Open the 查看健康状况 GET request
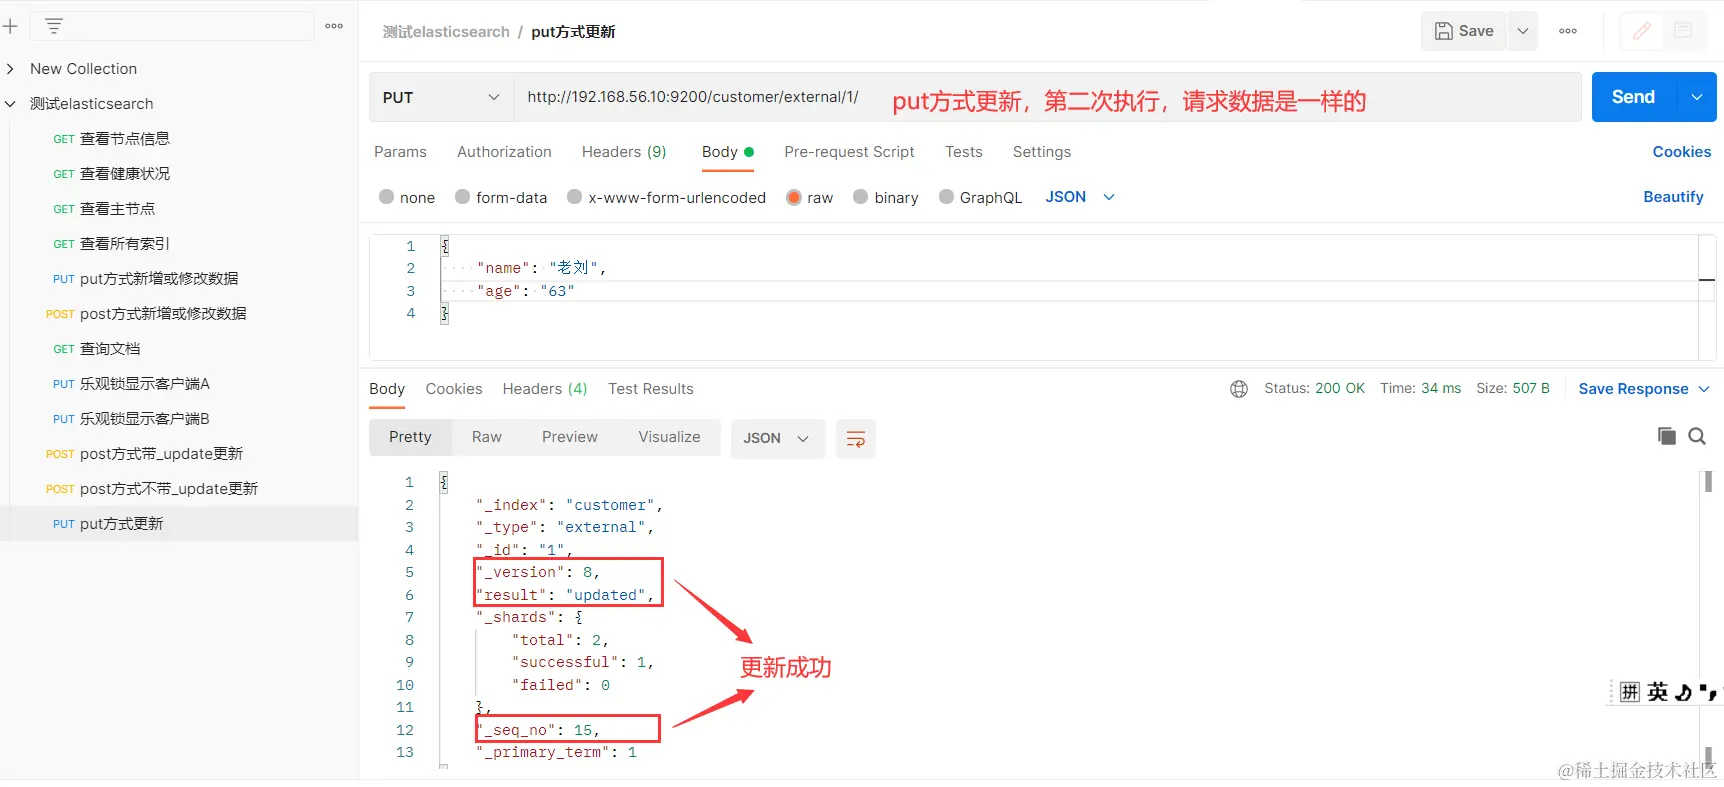The height and width of the screenshot is (787, 1724). pyautogui.click(x=125, y=174)
